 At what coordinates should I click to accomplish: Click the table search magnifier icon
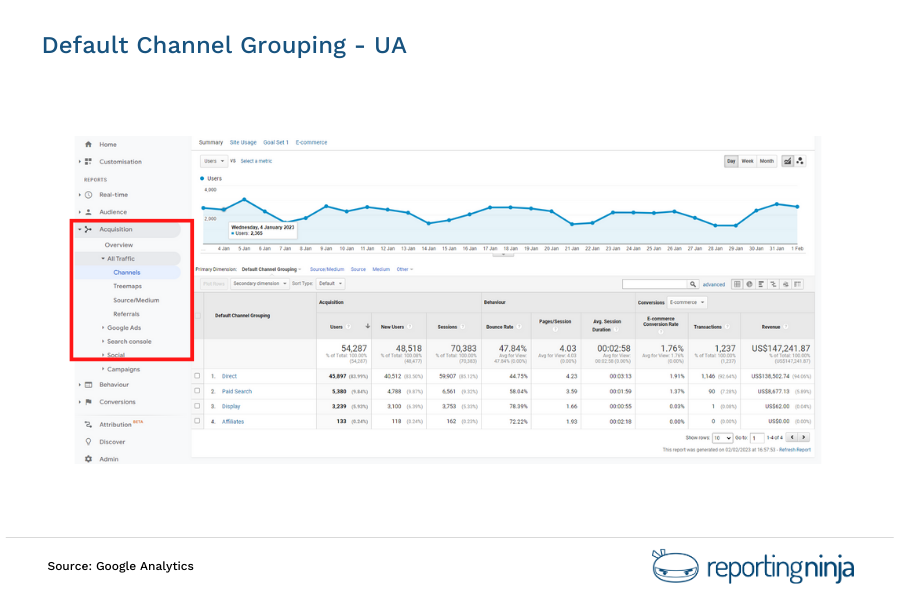click(x=693, y=284)
